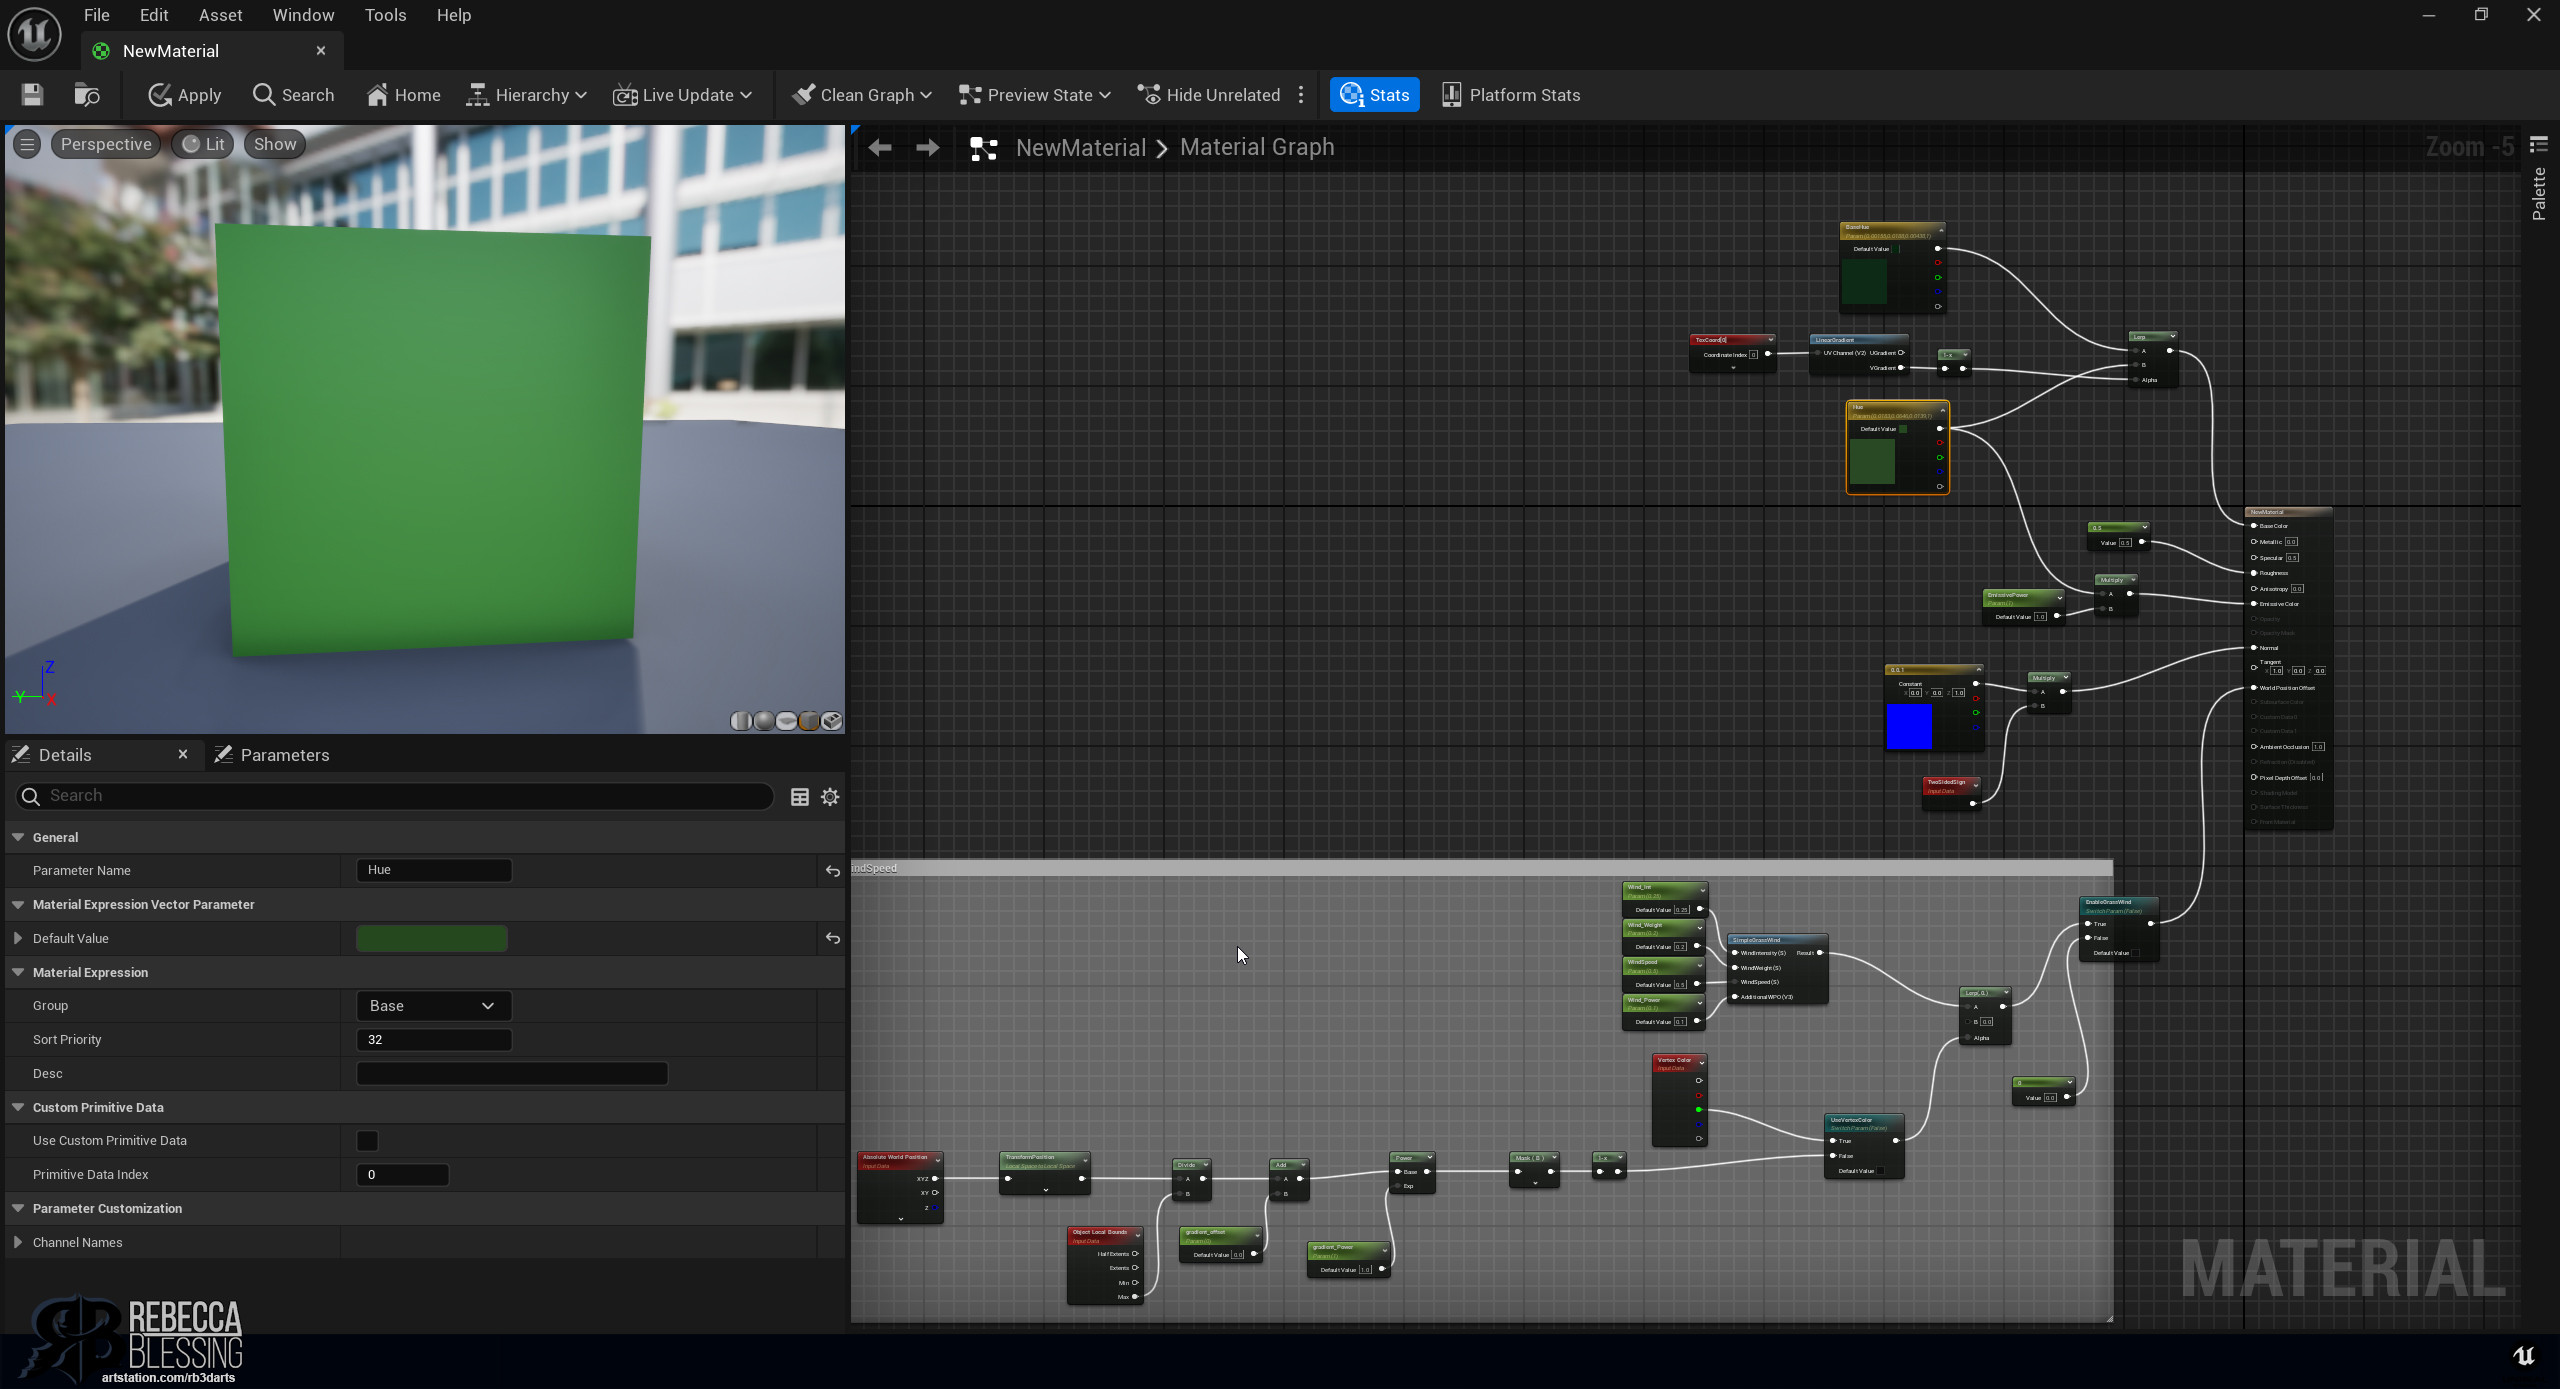2560x1389 pixels.
Task: Open the Live Update dropdown
Action: pos(683,95)
